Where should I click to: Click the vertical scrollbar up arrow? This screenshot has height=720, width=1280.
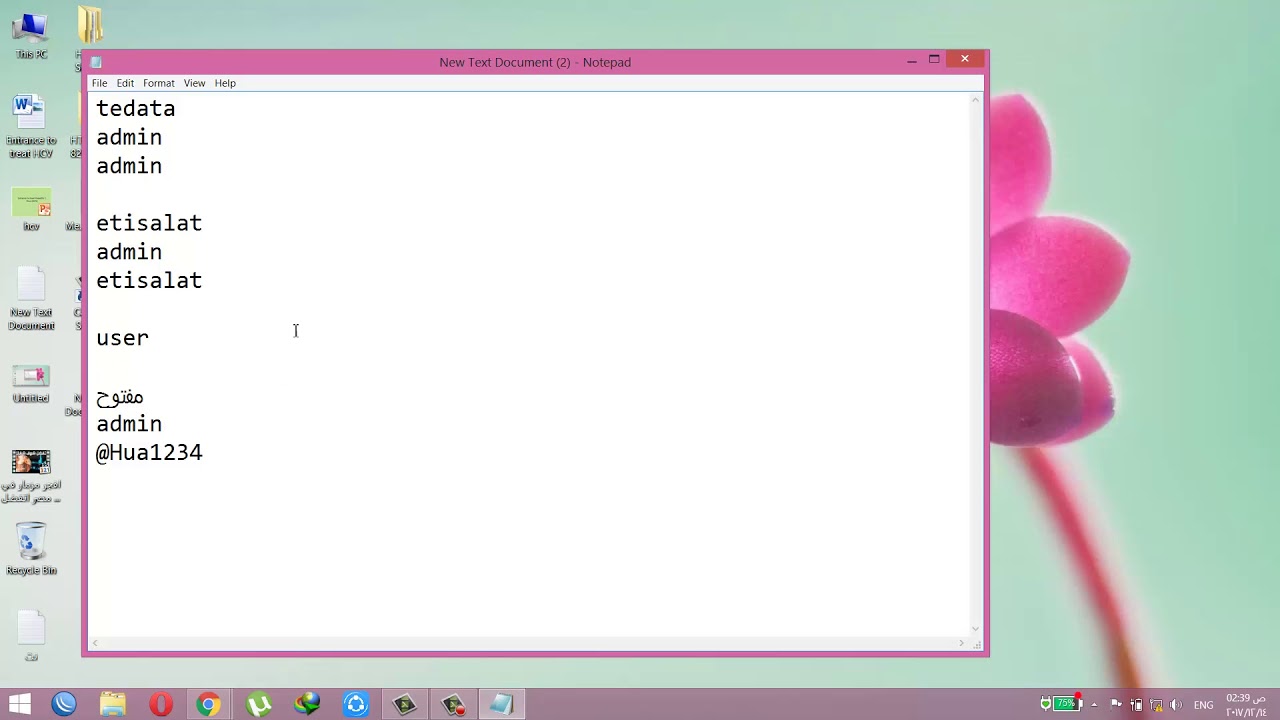point(976,100)
